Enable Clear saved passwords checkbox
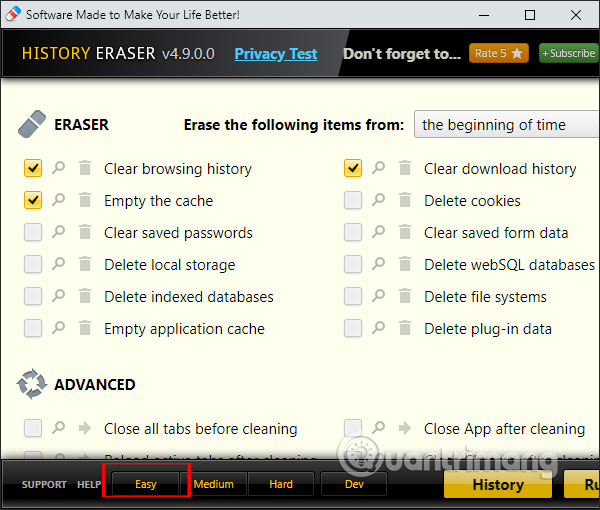600x510 pixels. [33, 233]
